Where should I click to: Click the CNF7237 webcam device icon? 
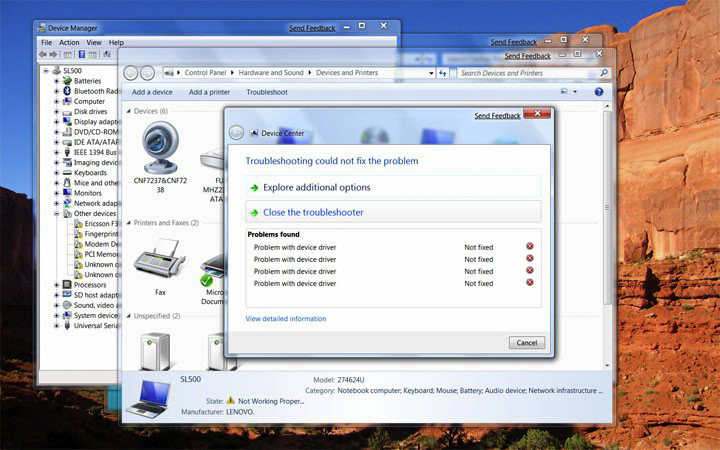point(162,149)
